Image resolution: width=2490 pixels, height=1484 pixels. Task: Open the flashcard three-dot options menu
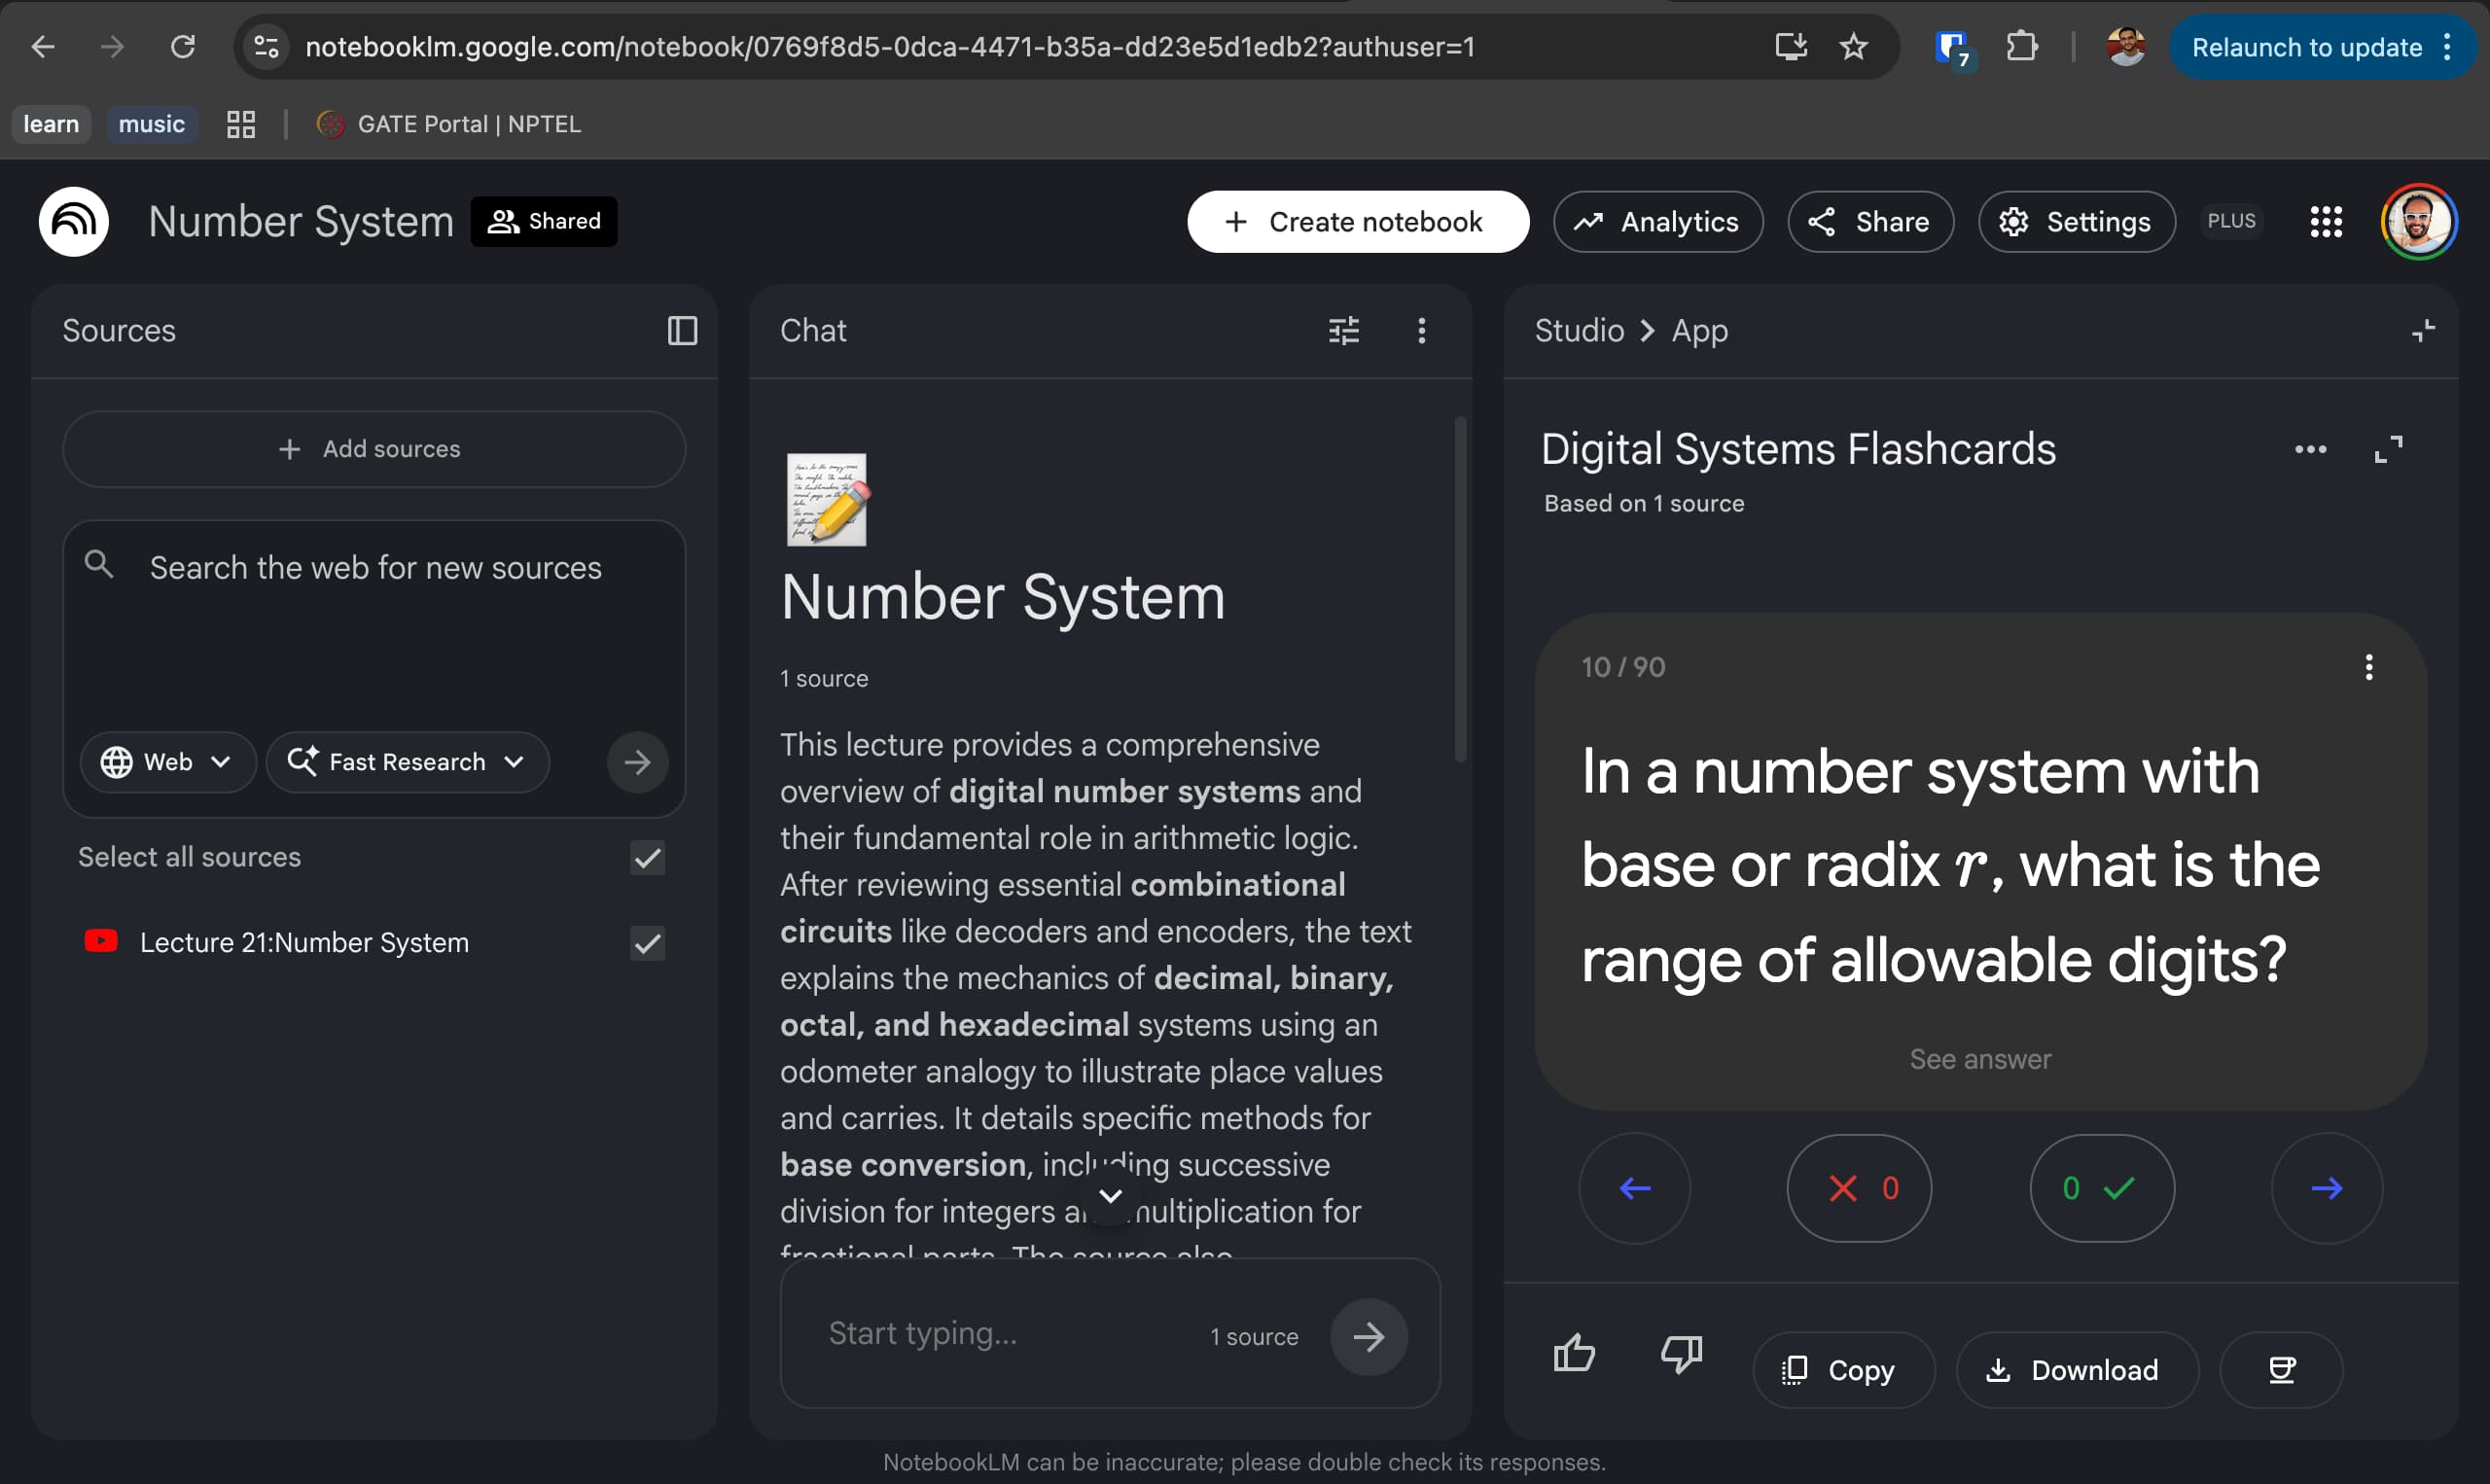(x=2369, y=667)
